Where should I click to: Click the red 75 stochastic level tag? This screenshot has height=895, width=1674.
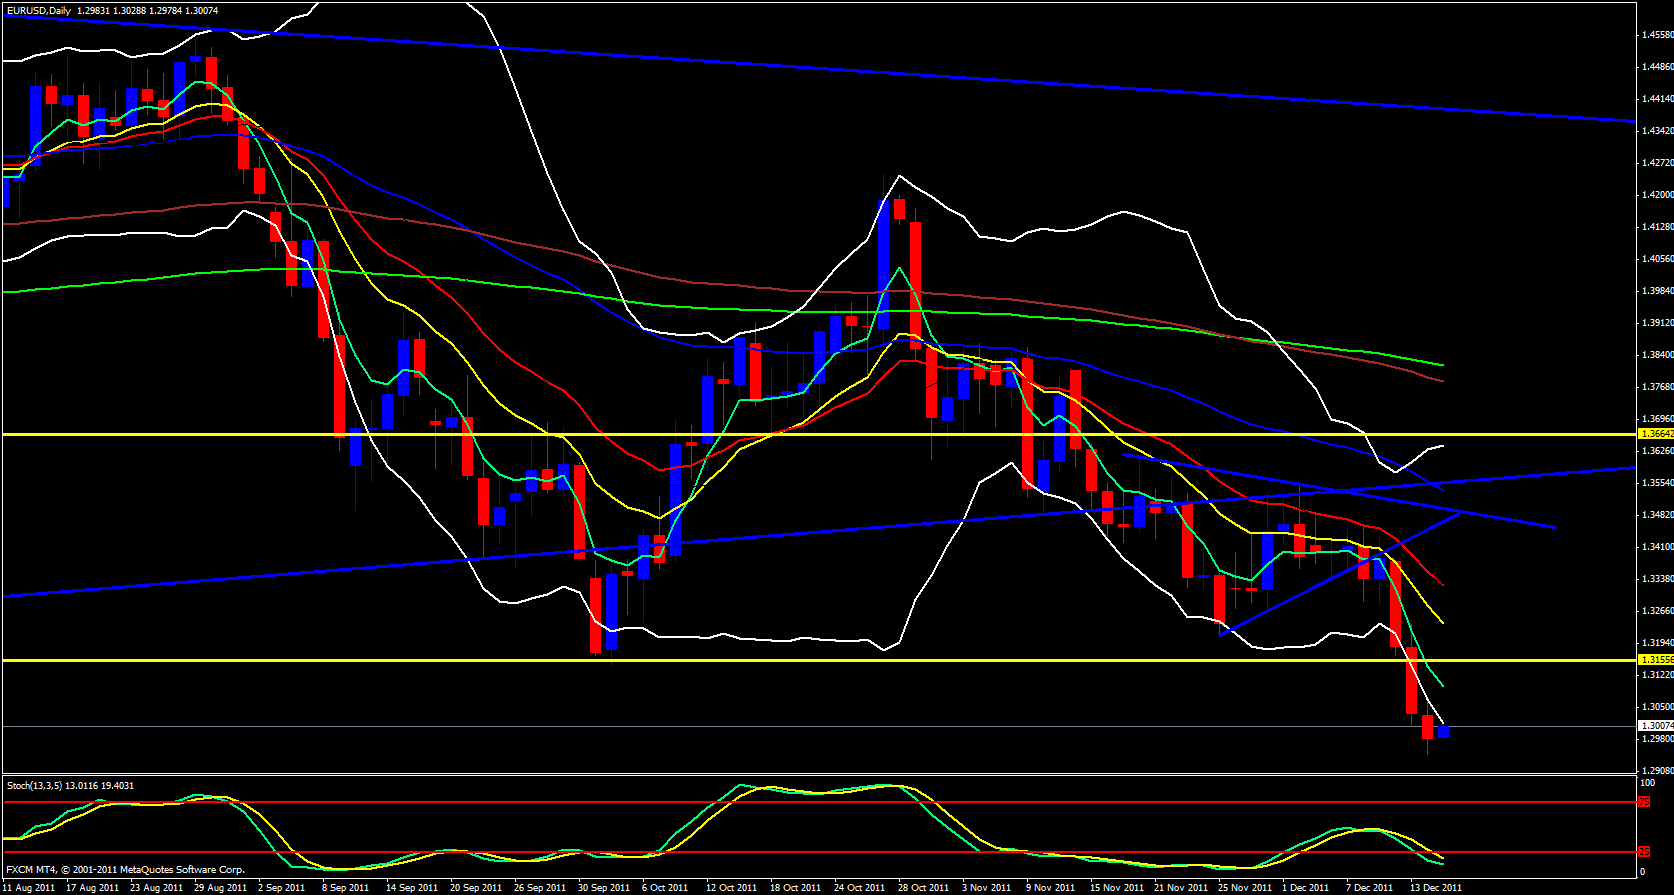click(1643, 802)
